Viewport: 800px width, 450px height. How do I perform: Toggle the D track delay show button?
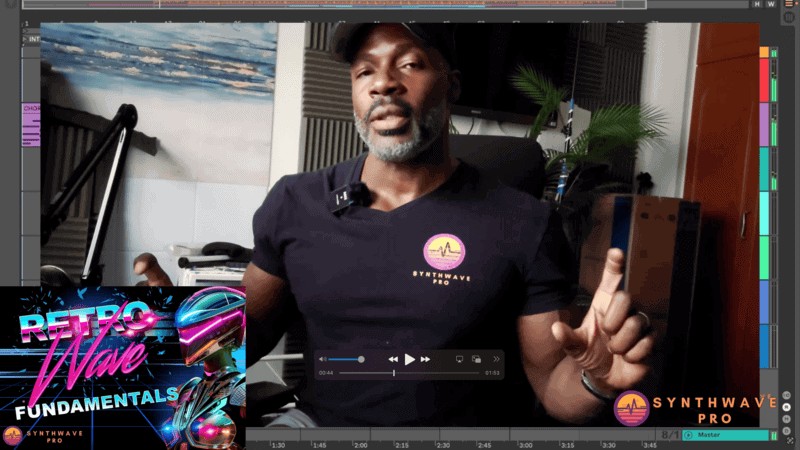click(x=786, y=431)
